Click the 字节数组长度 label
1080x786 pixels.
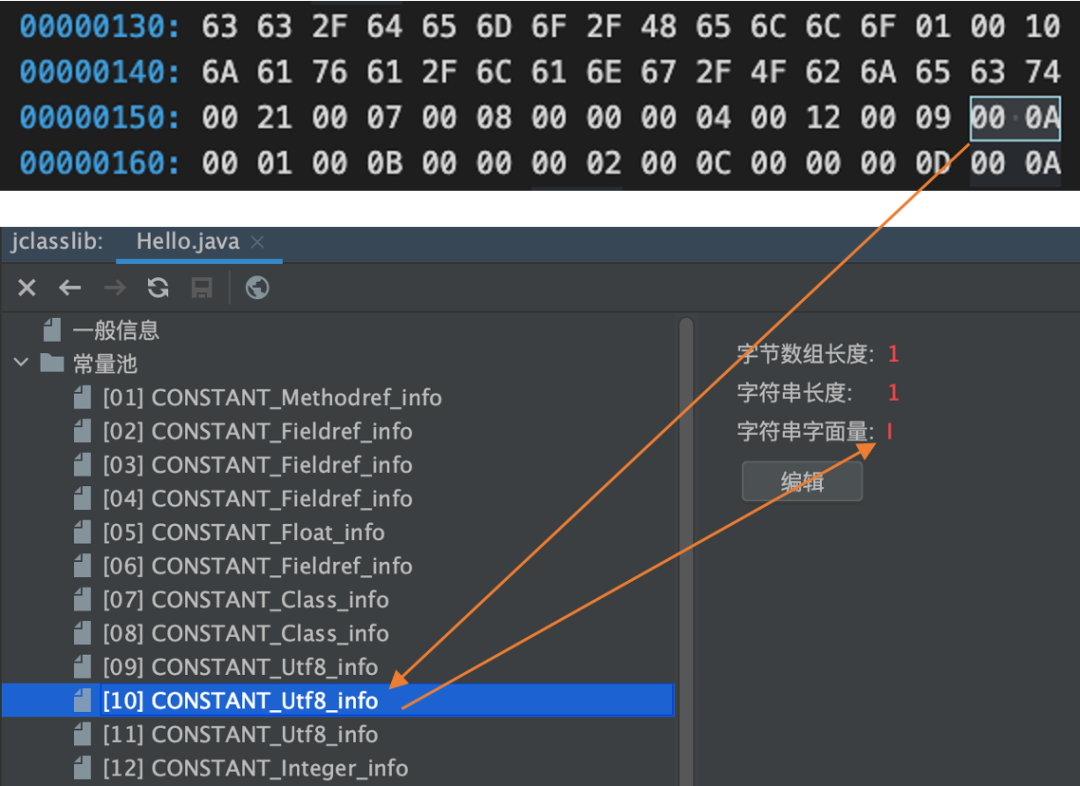click(x=805, y=354)
